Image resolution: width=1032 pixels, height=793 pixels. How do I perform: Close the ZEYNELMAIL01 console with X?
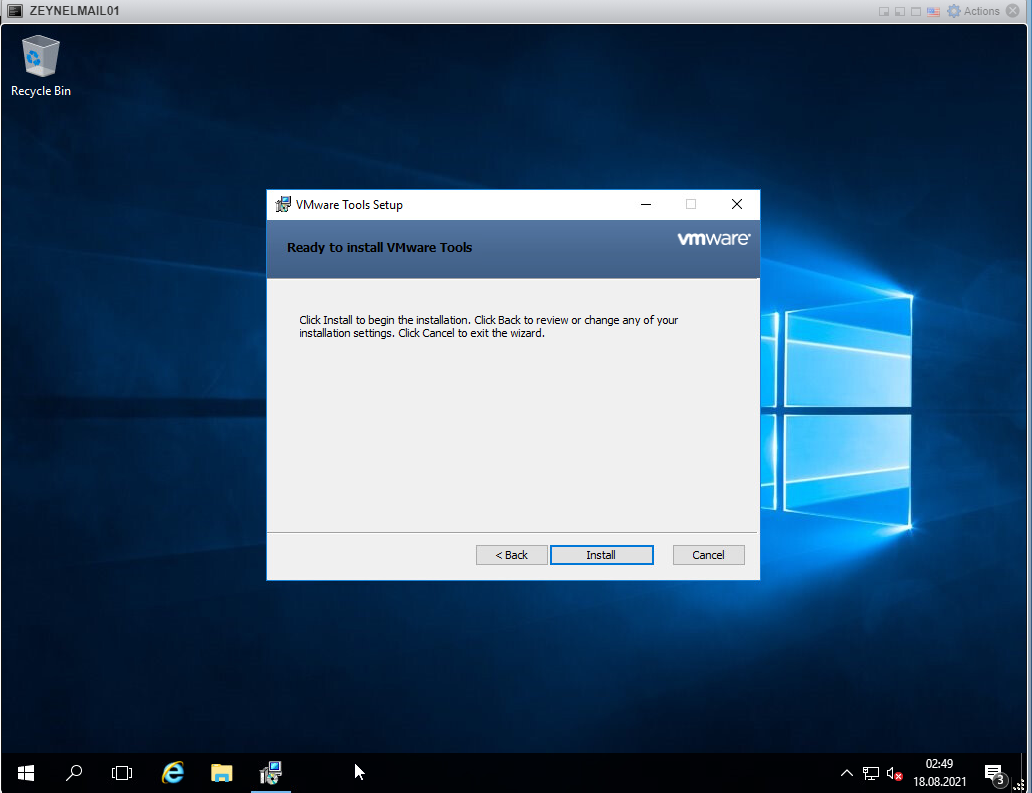click(1013, 11)
